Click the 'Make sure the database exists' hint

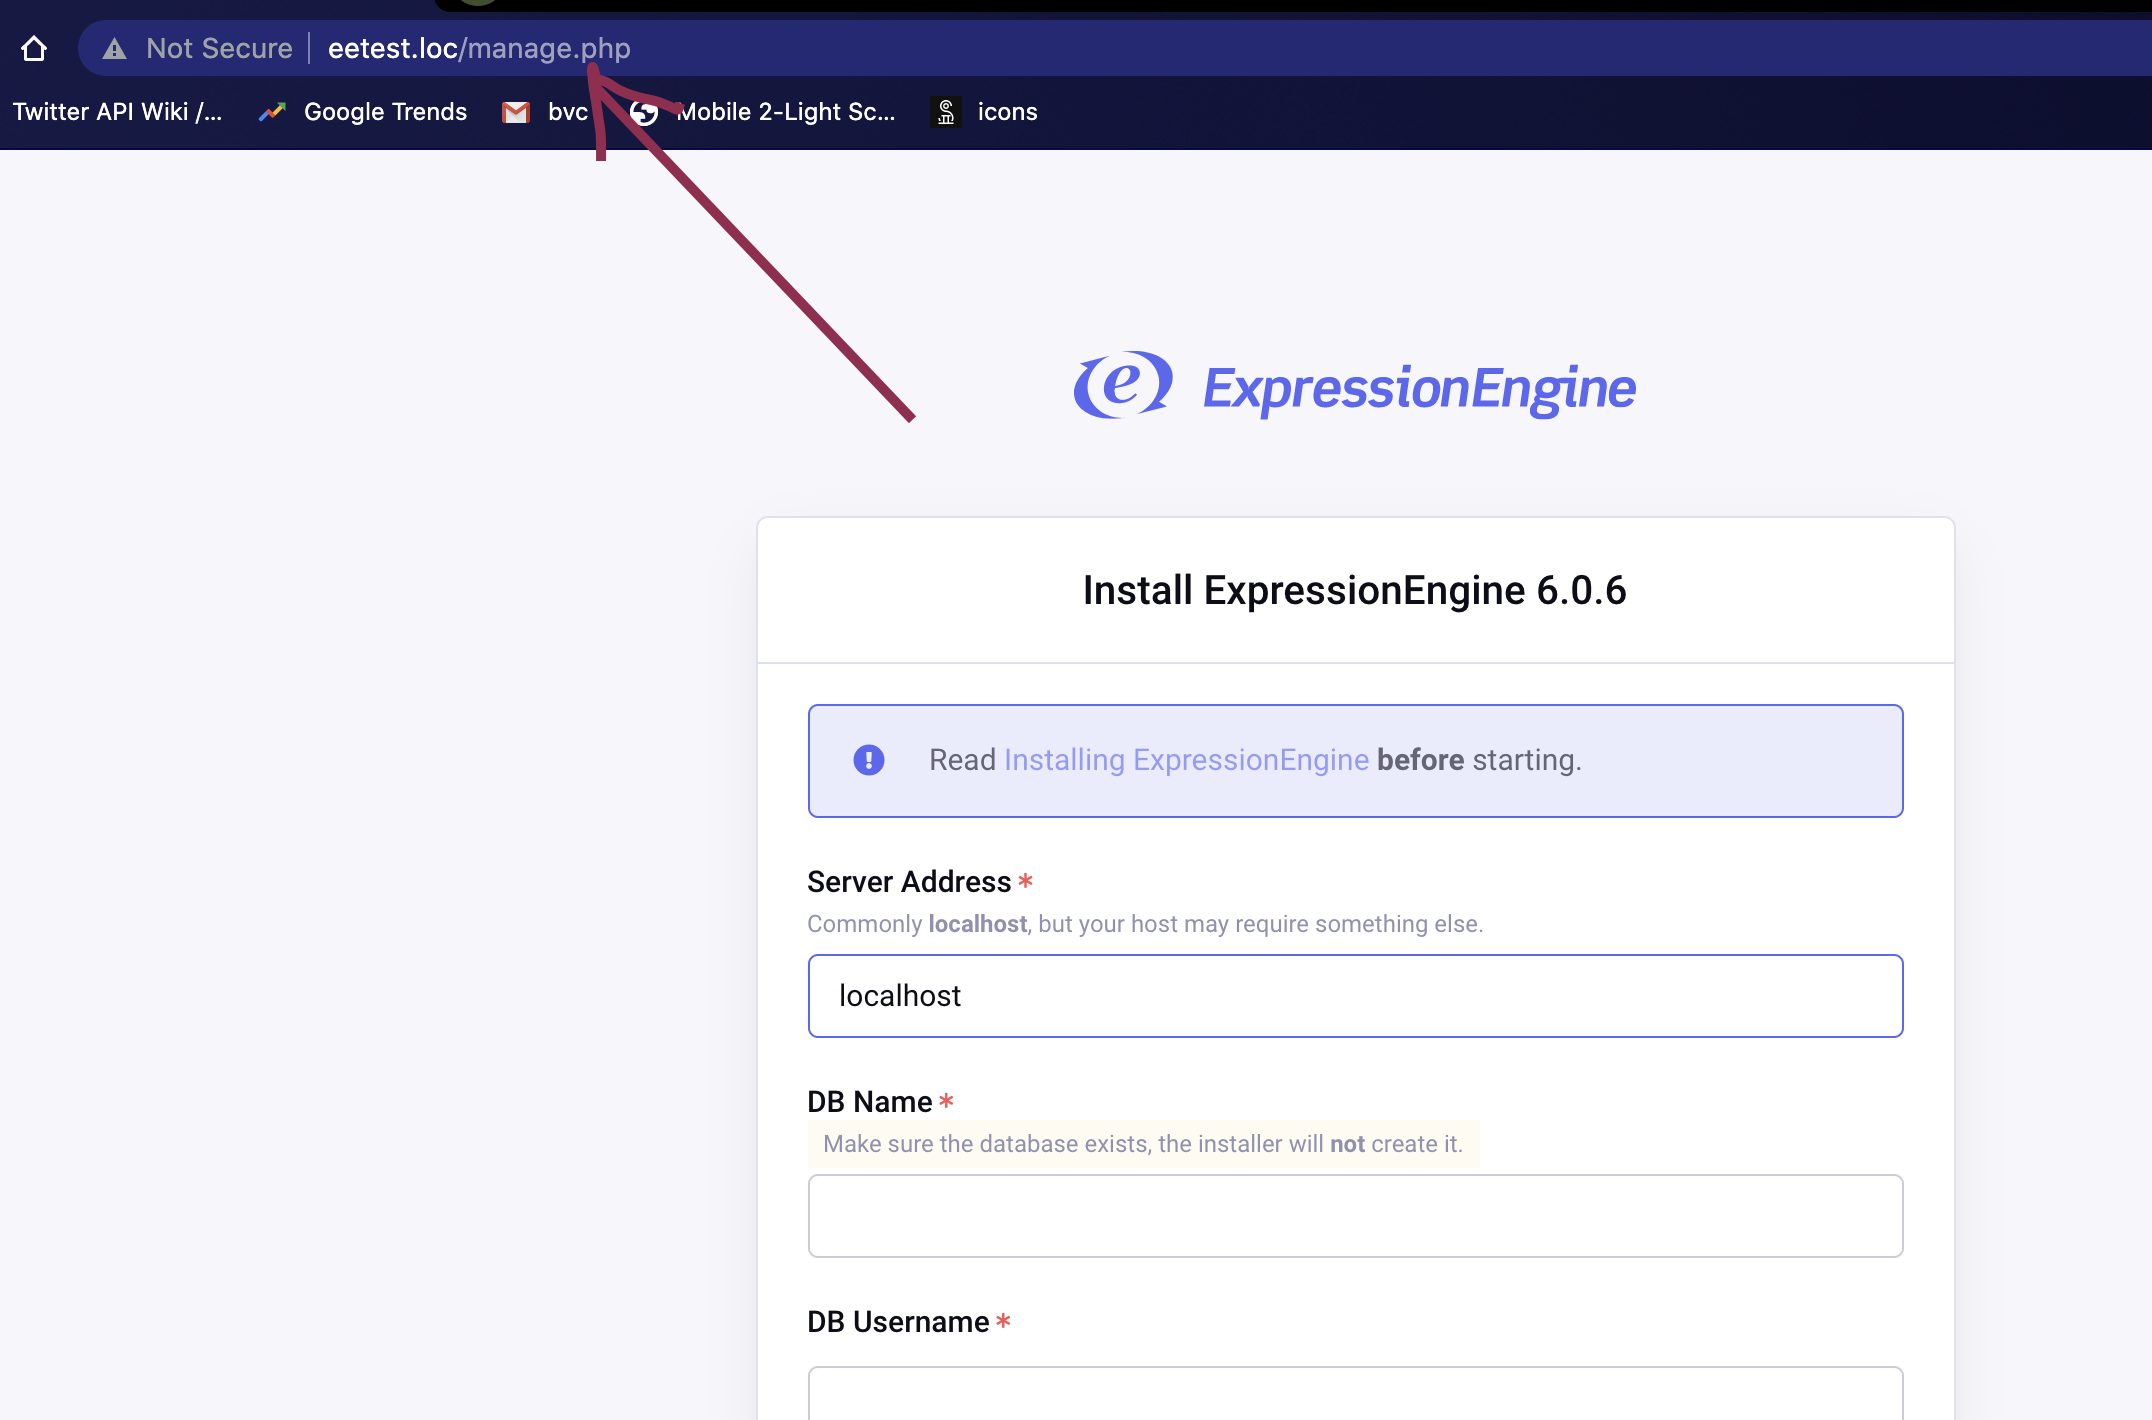[x=1143, y=1144]
